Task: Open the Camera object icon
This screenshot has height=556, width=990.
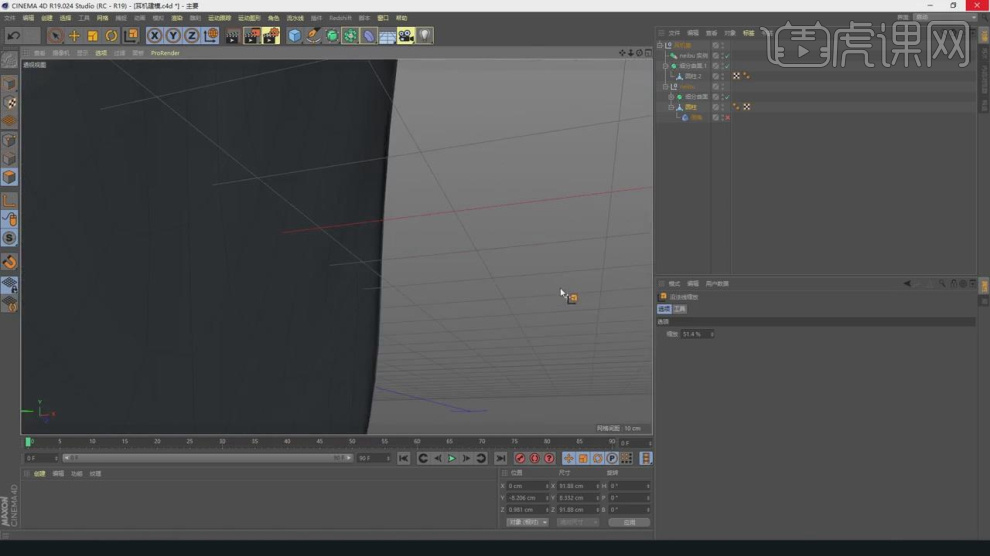Action: (x=405, y=36)
